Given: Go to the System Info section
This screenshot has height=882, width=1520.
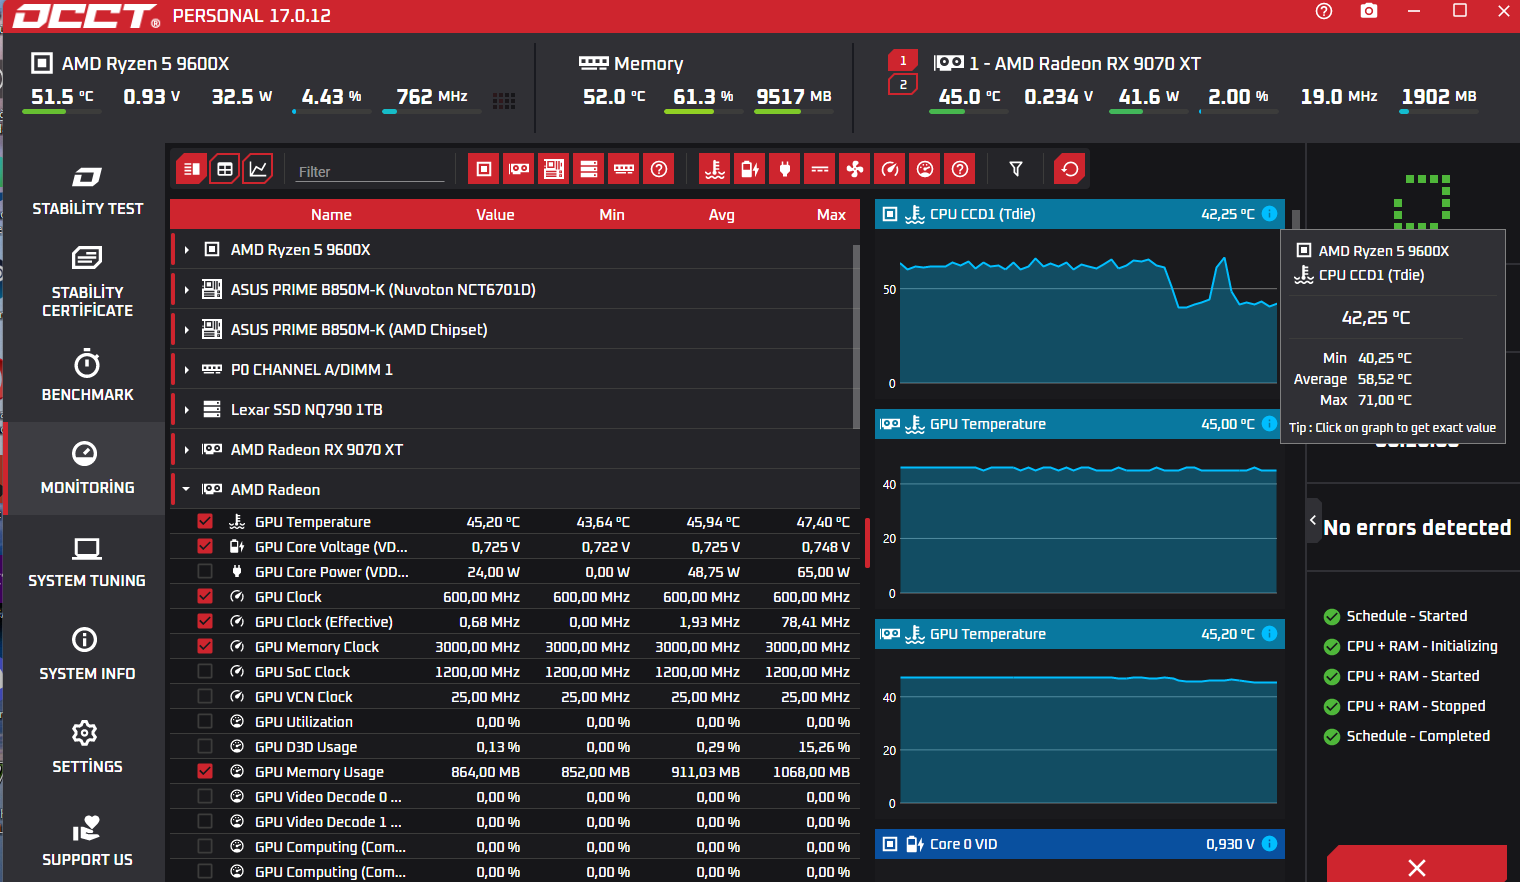Looking at the screenshot, I should point(87,654).
